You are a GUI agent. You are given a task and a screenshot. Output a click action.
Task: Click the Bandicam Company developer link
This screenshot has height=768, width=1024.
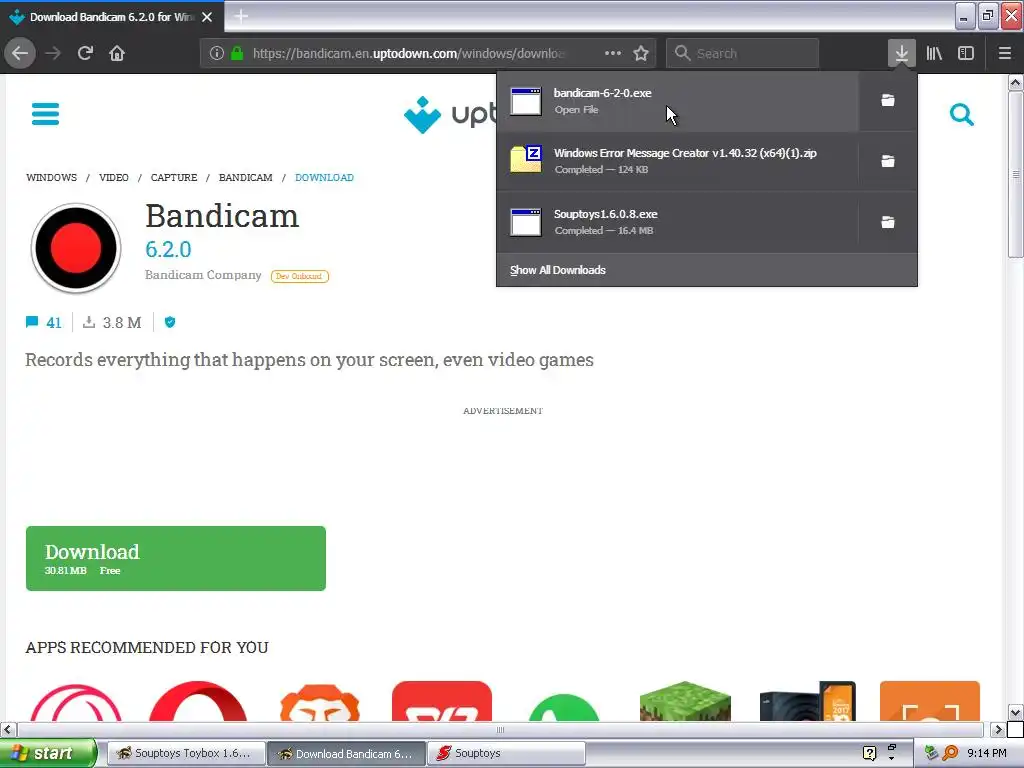click(203, 275)
